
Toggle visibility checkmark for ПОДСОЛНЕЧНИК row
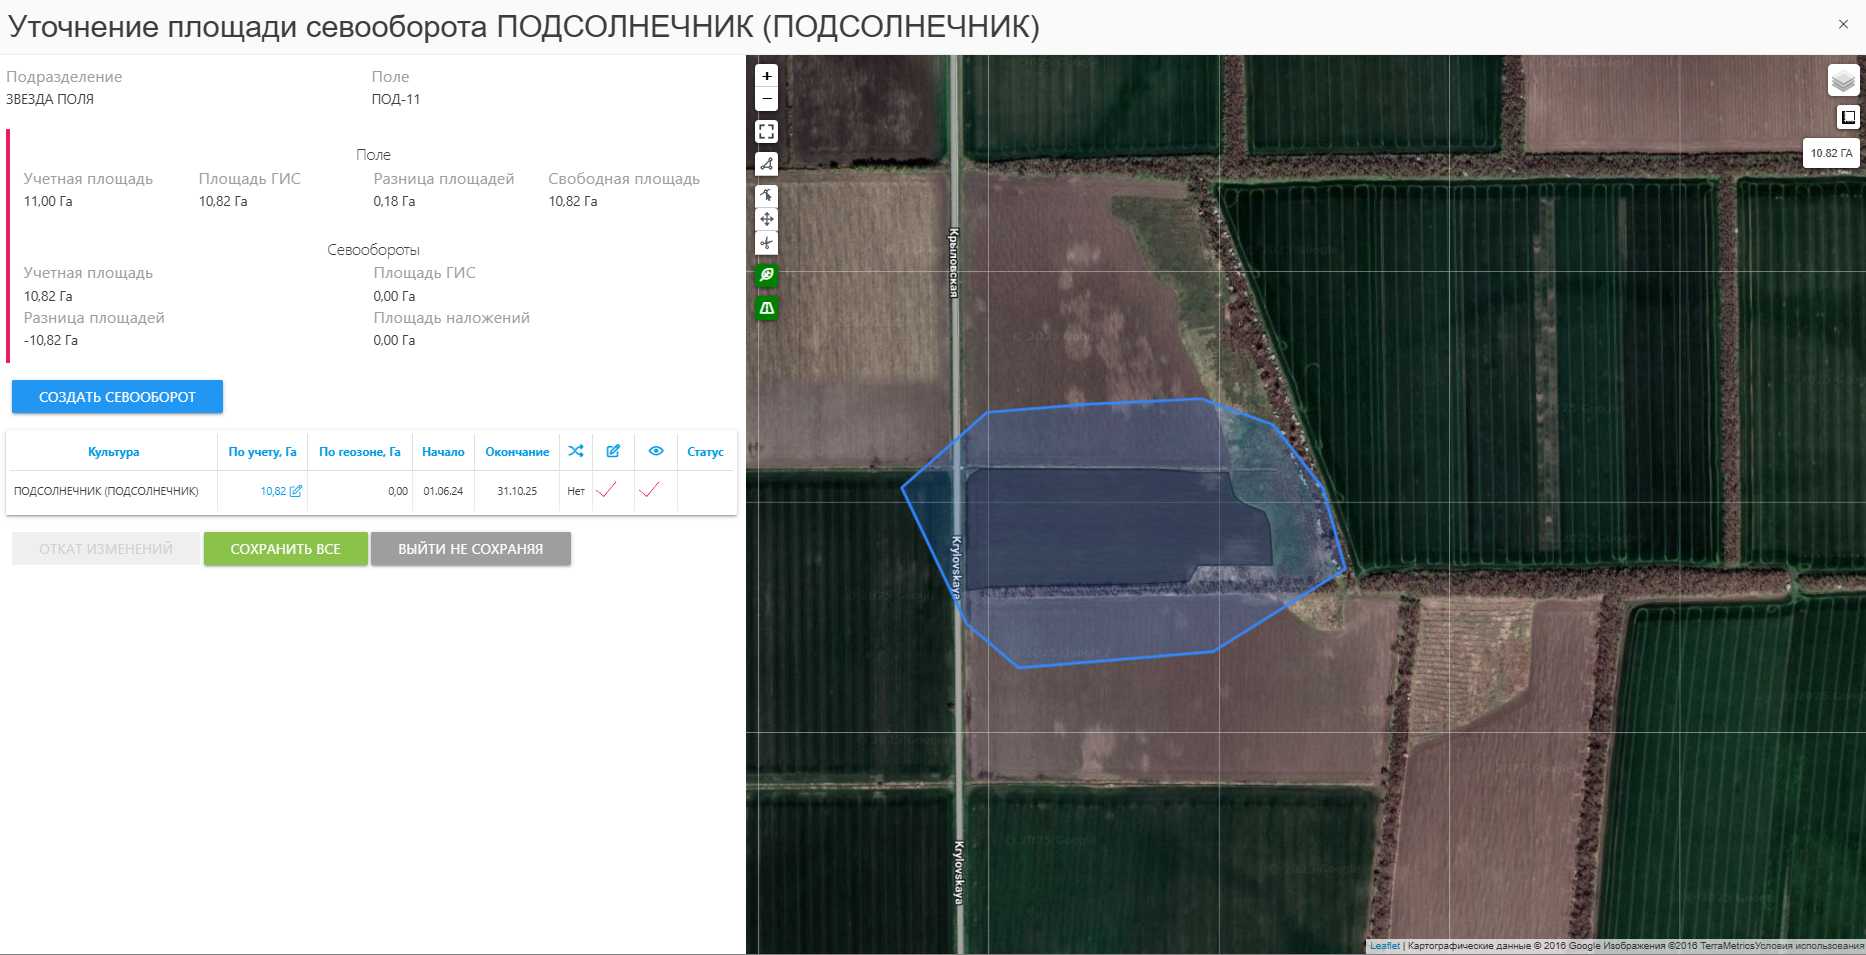(x=649, y=490)
